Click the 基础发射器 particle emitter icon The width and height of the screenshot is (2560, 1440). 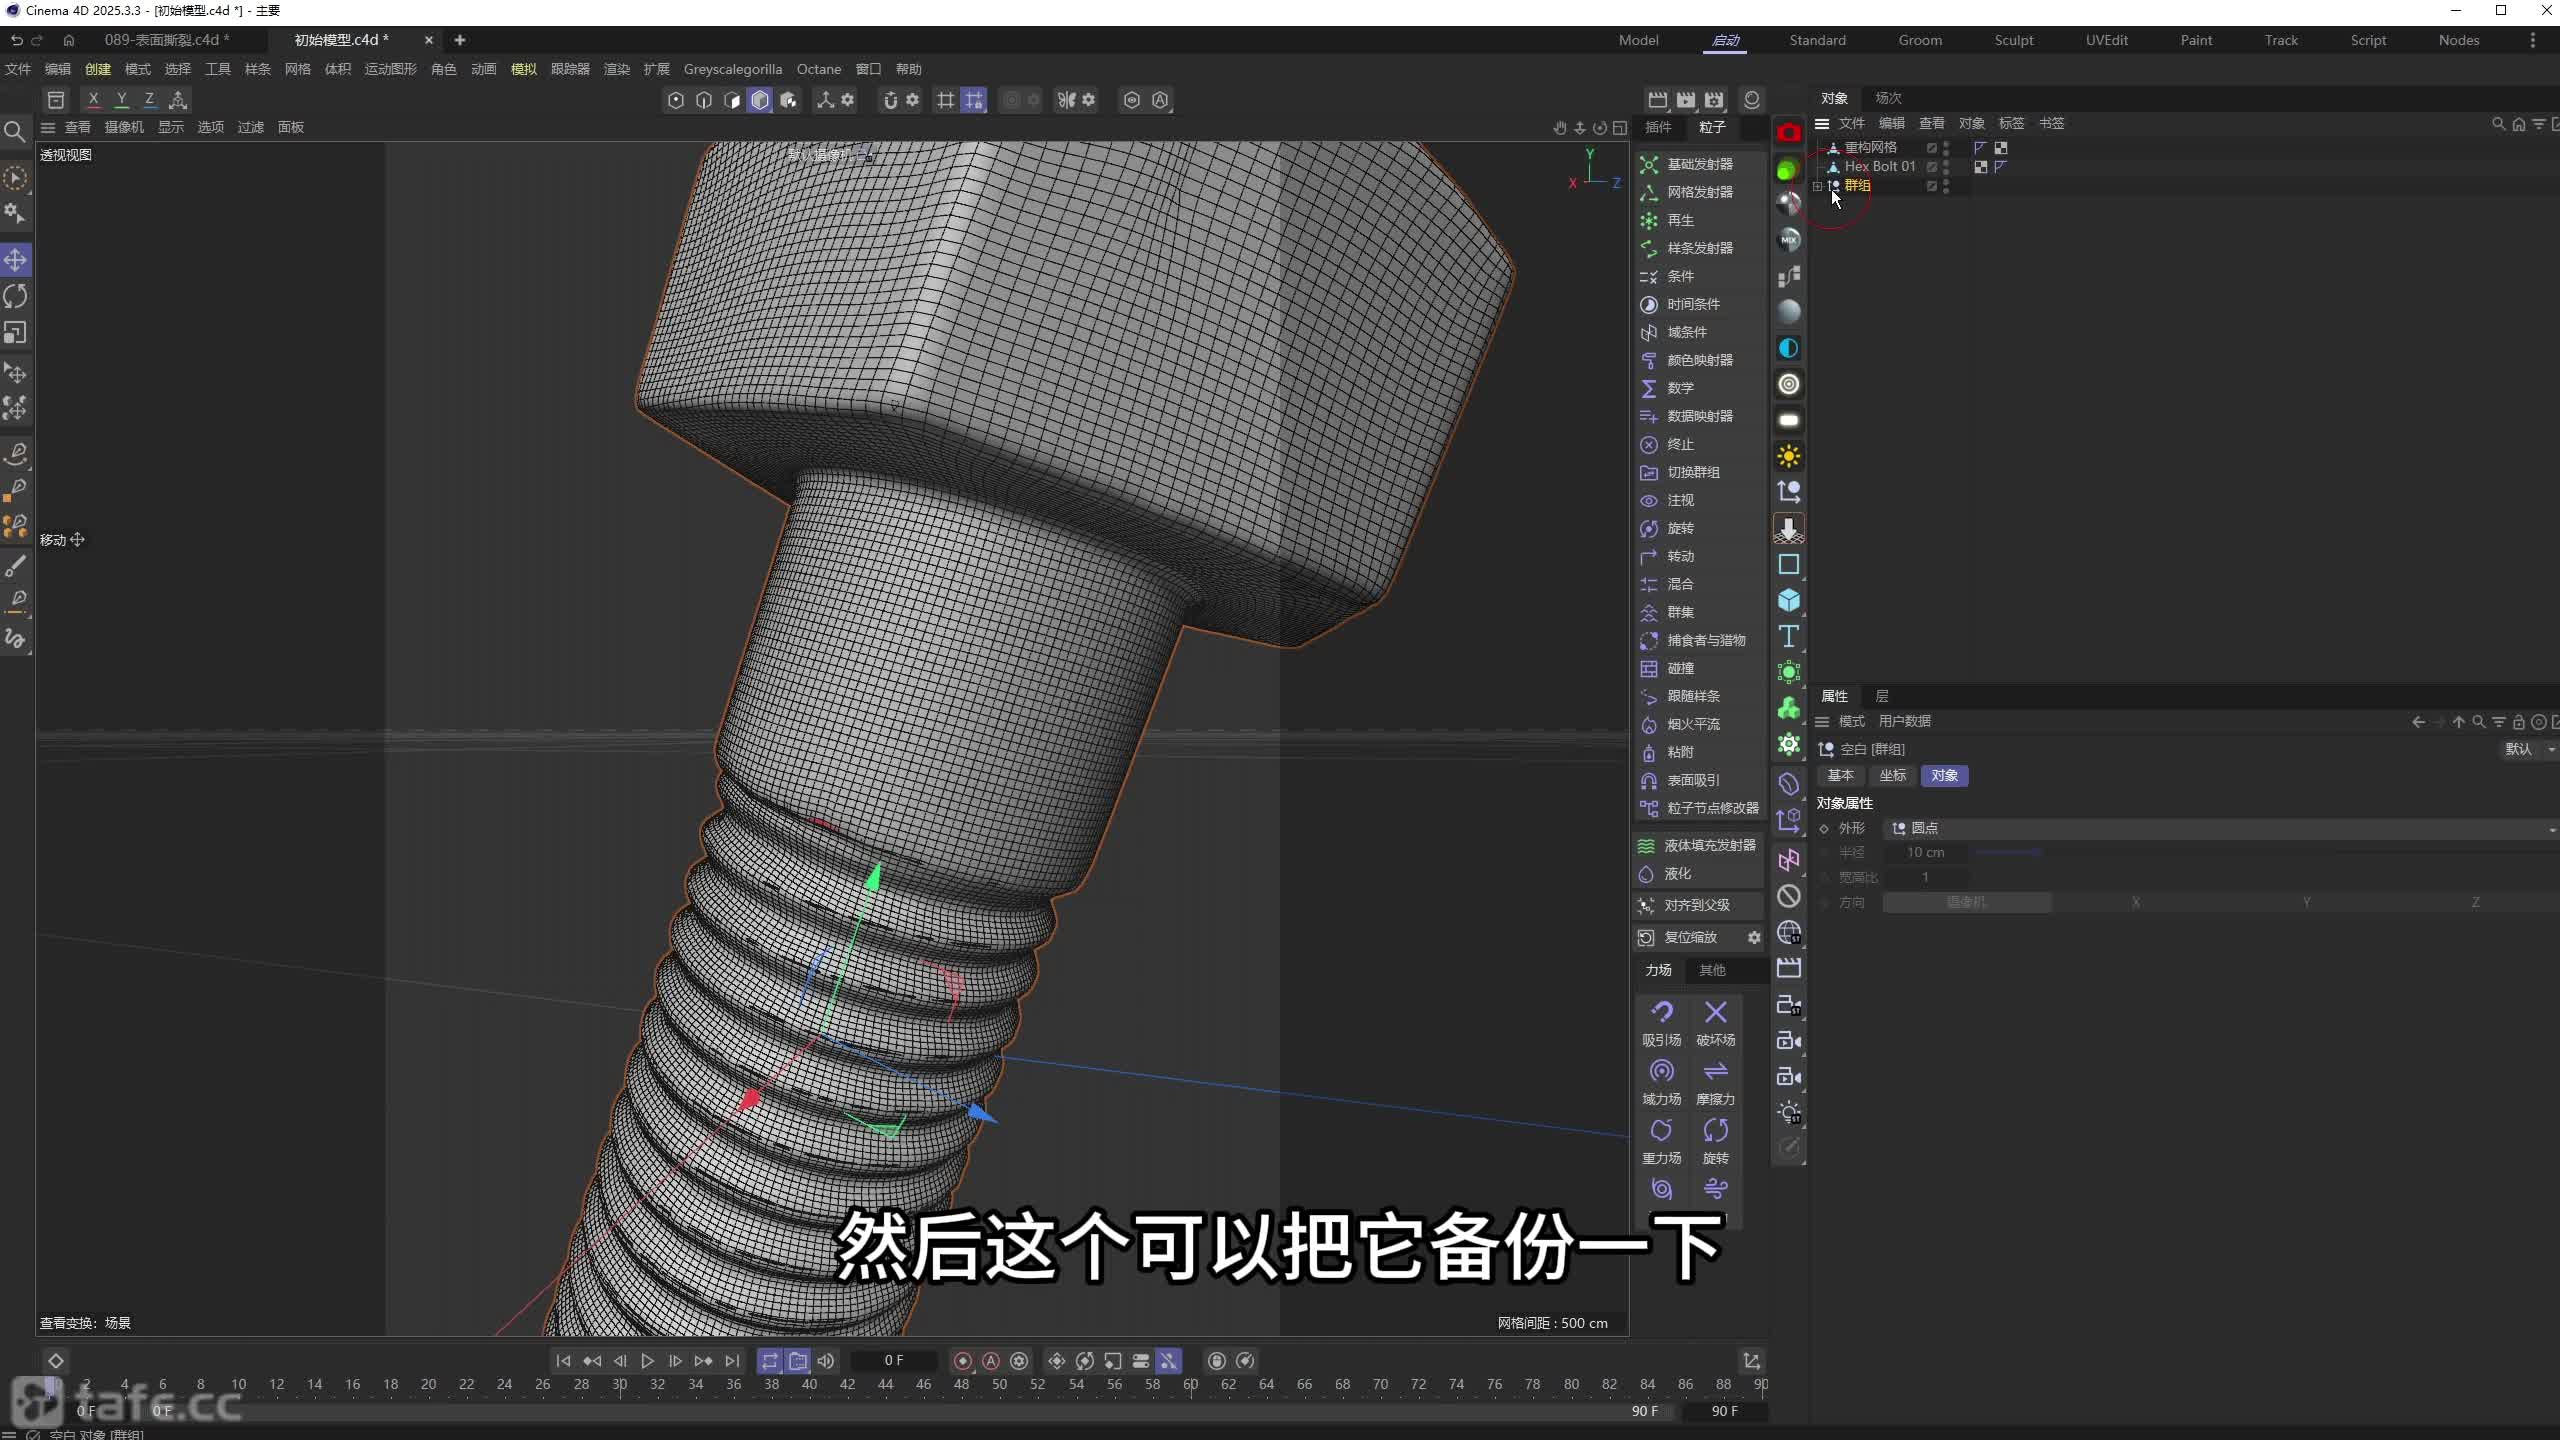click(1649, 164)
